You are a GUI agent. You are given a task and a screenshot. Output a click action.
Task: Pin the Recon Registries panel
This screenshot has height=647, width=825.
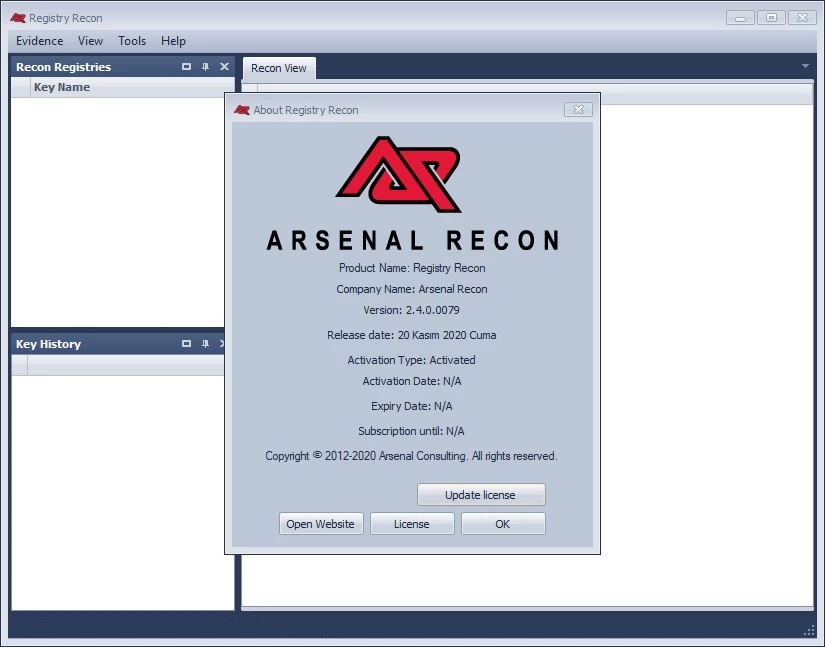click(x=205, y=67)
